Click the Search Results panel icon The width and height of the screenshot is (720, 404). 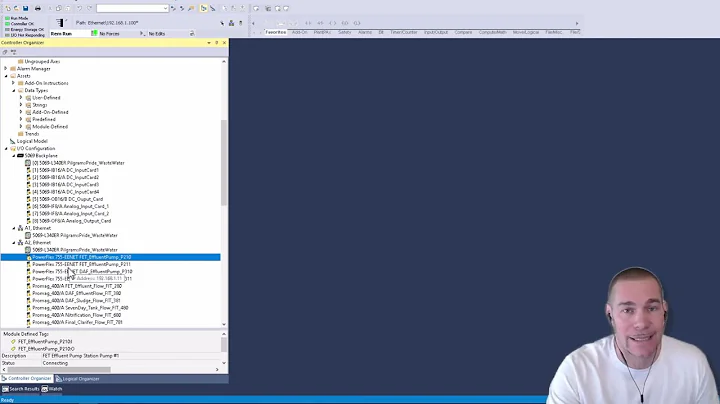tap(5, 389)
